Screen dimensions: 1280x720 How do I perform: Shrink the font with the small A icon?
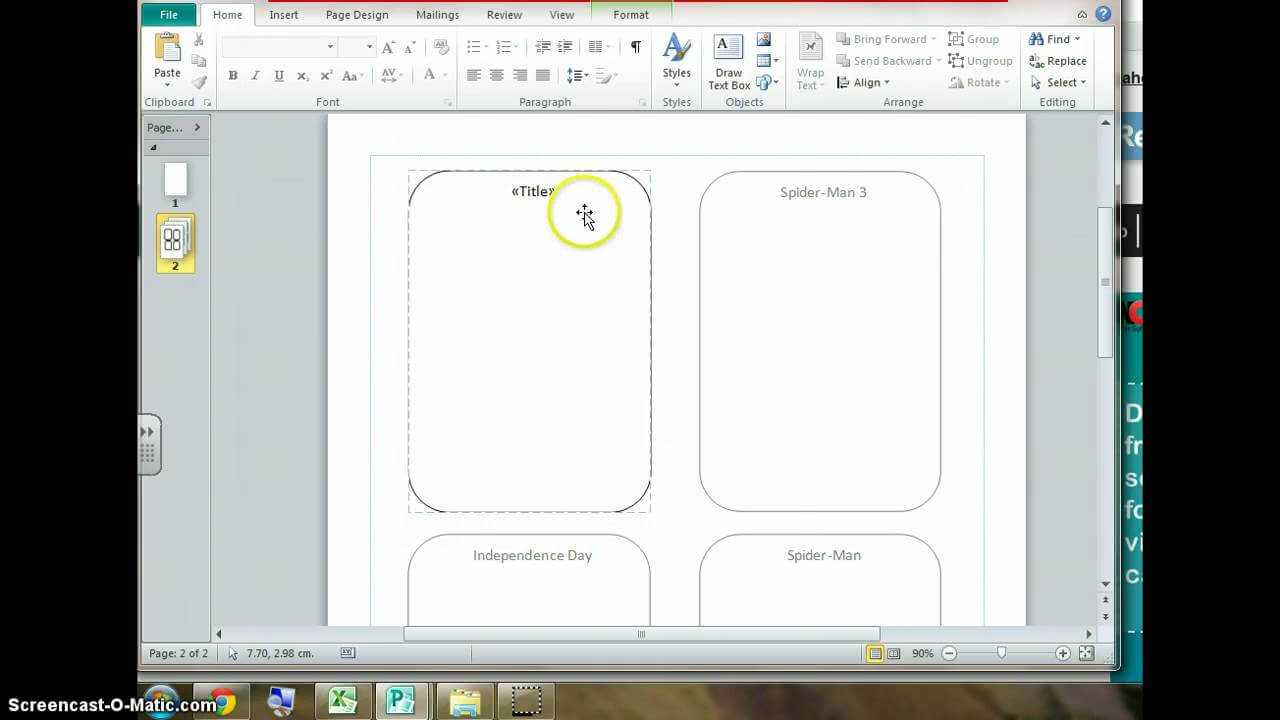pos(410,47)
